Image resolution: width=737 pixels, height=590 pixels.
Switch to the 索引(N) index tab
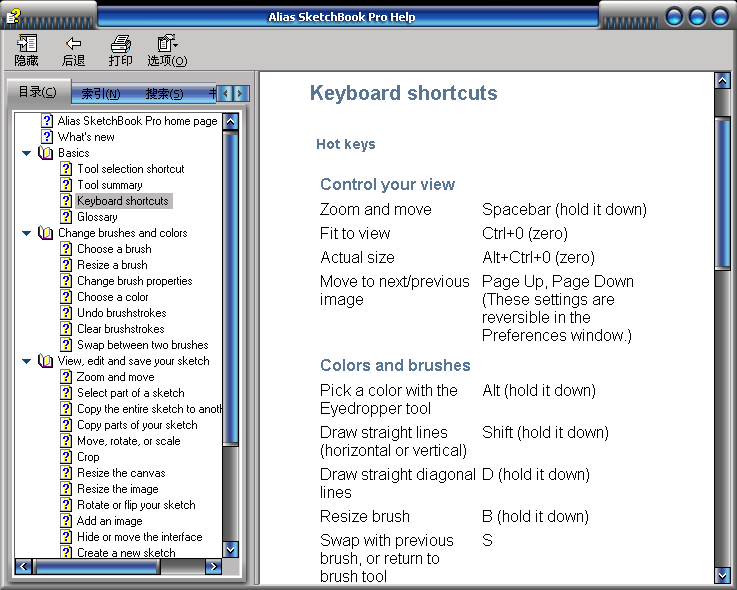101,94
